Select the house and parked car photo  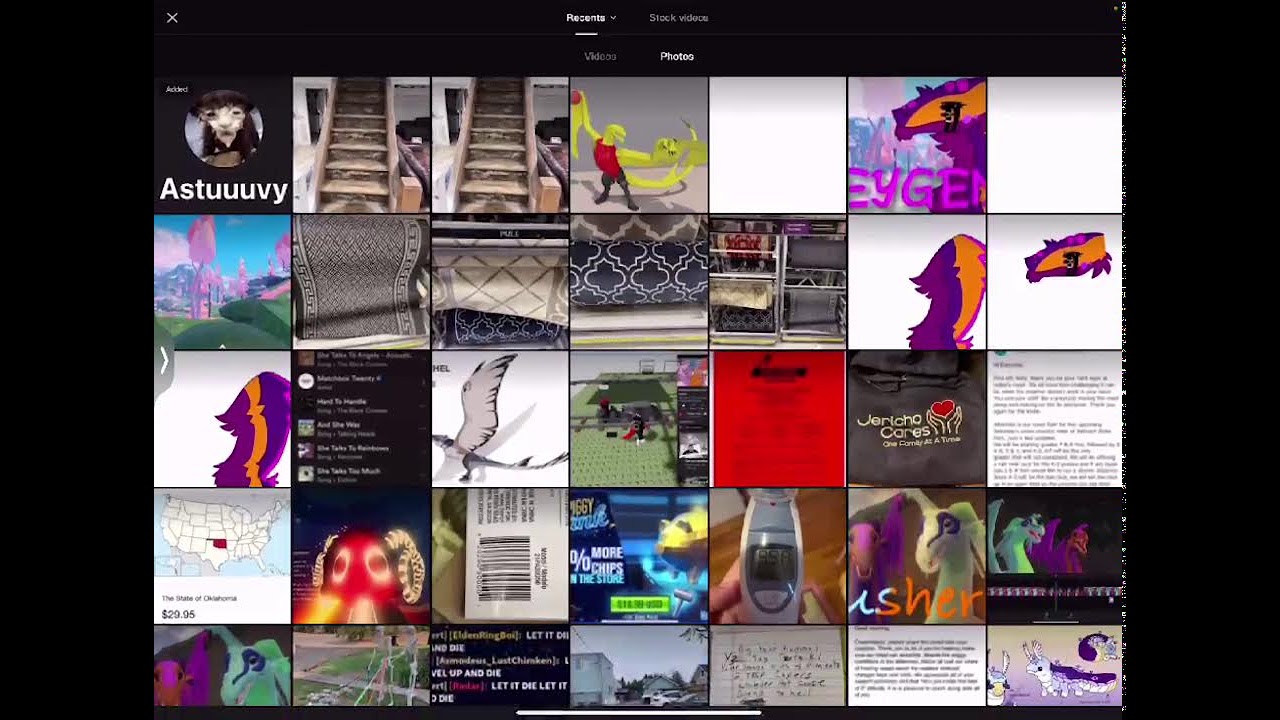coord(638,666)
